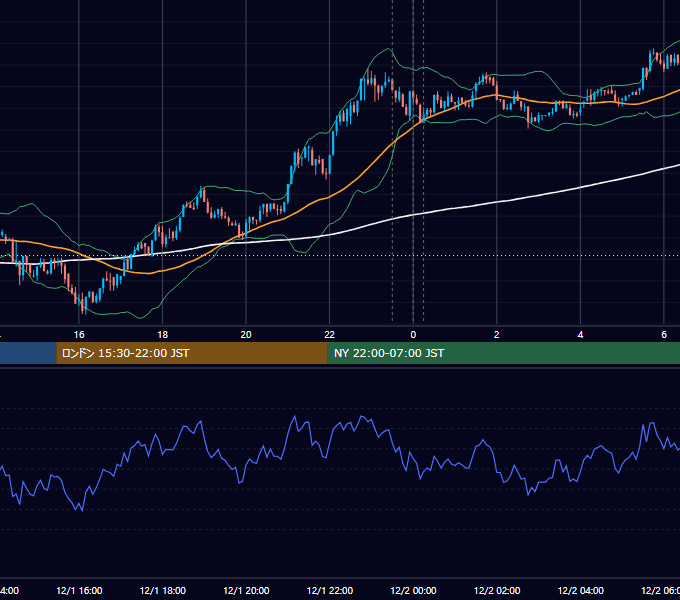The height and width of the screenshot is (600, 680).
Task: Click the blue session bar before ロンドン
Action: click(x=28, y=353)
